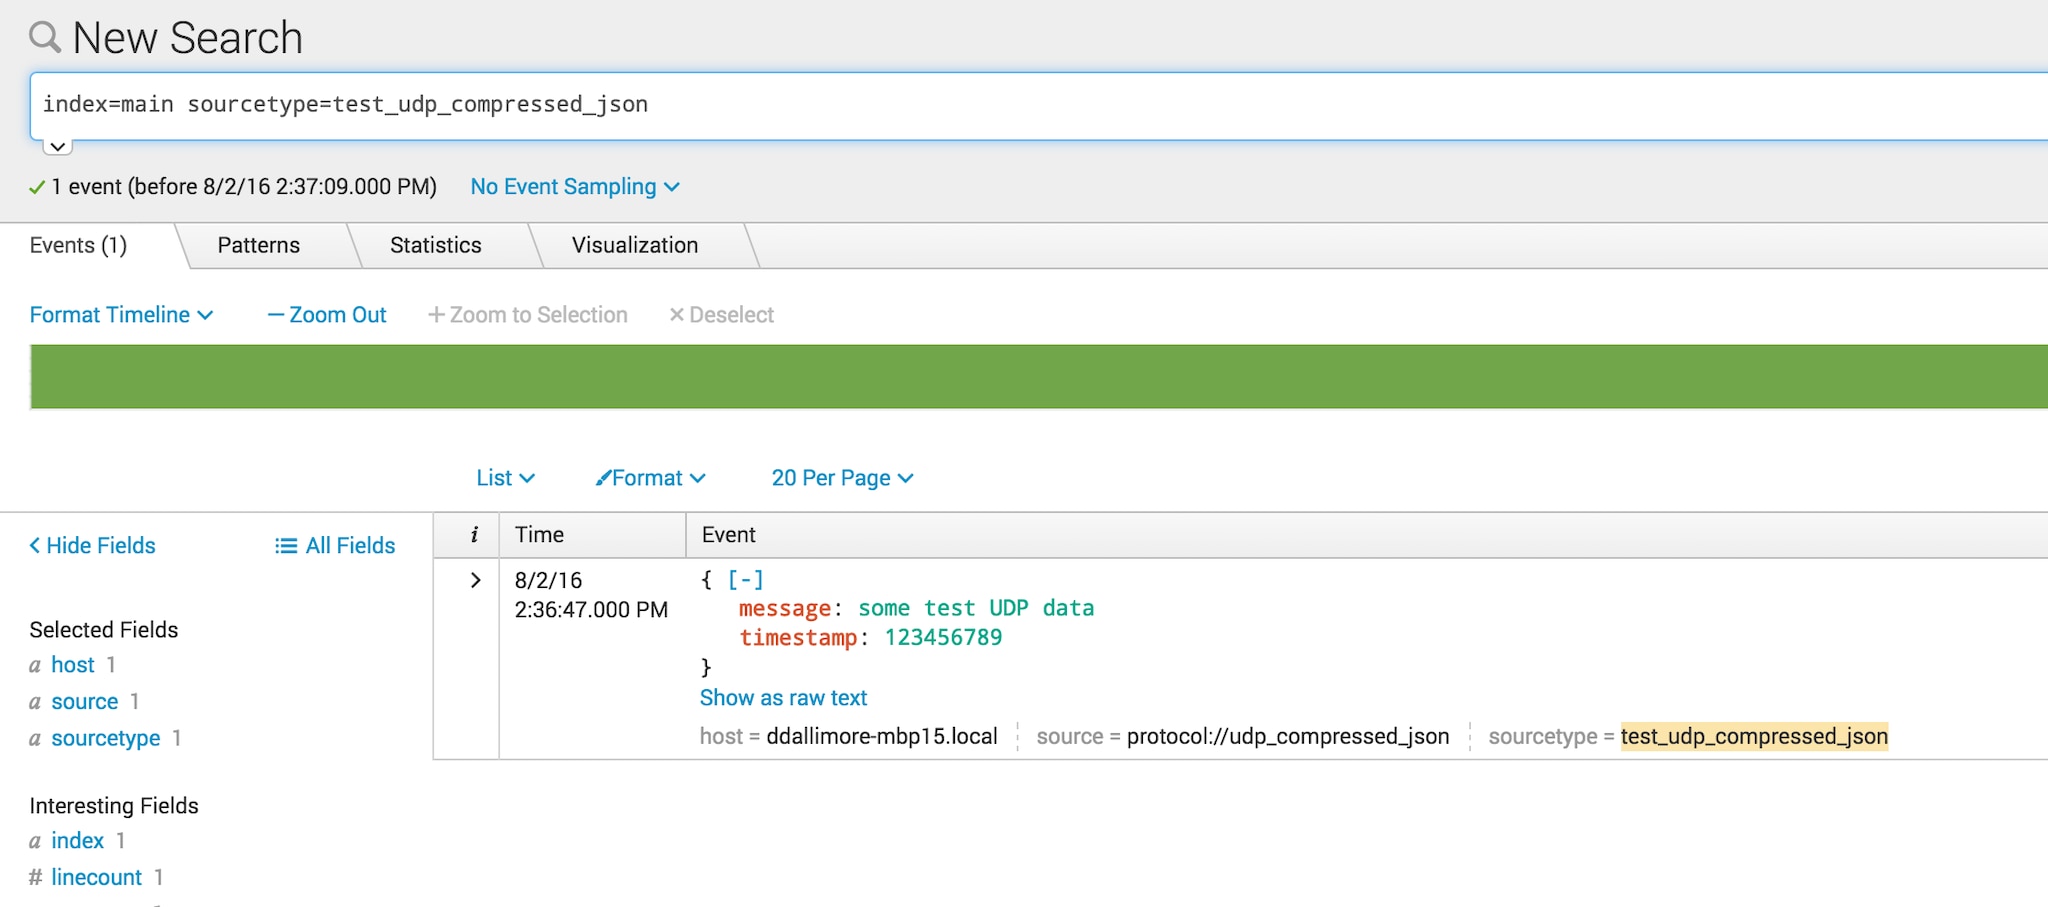Click Zoom Out on the timeline
This screenshot has width=2048, height=907.
coord(327,315)
